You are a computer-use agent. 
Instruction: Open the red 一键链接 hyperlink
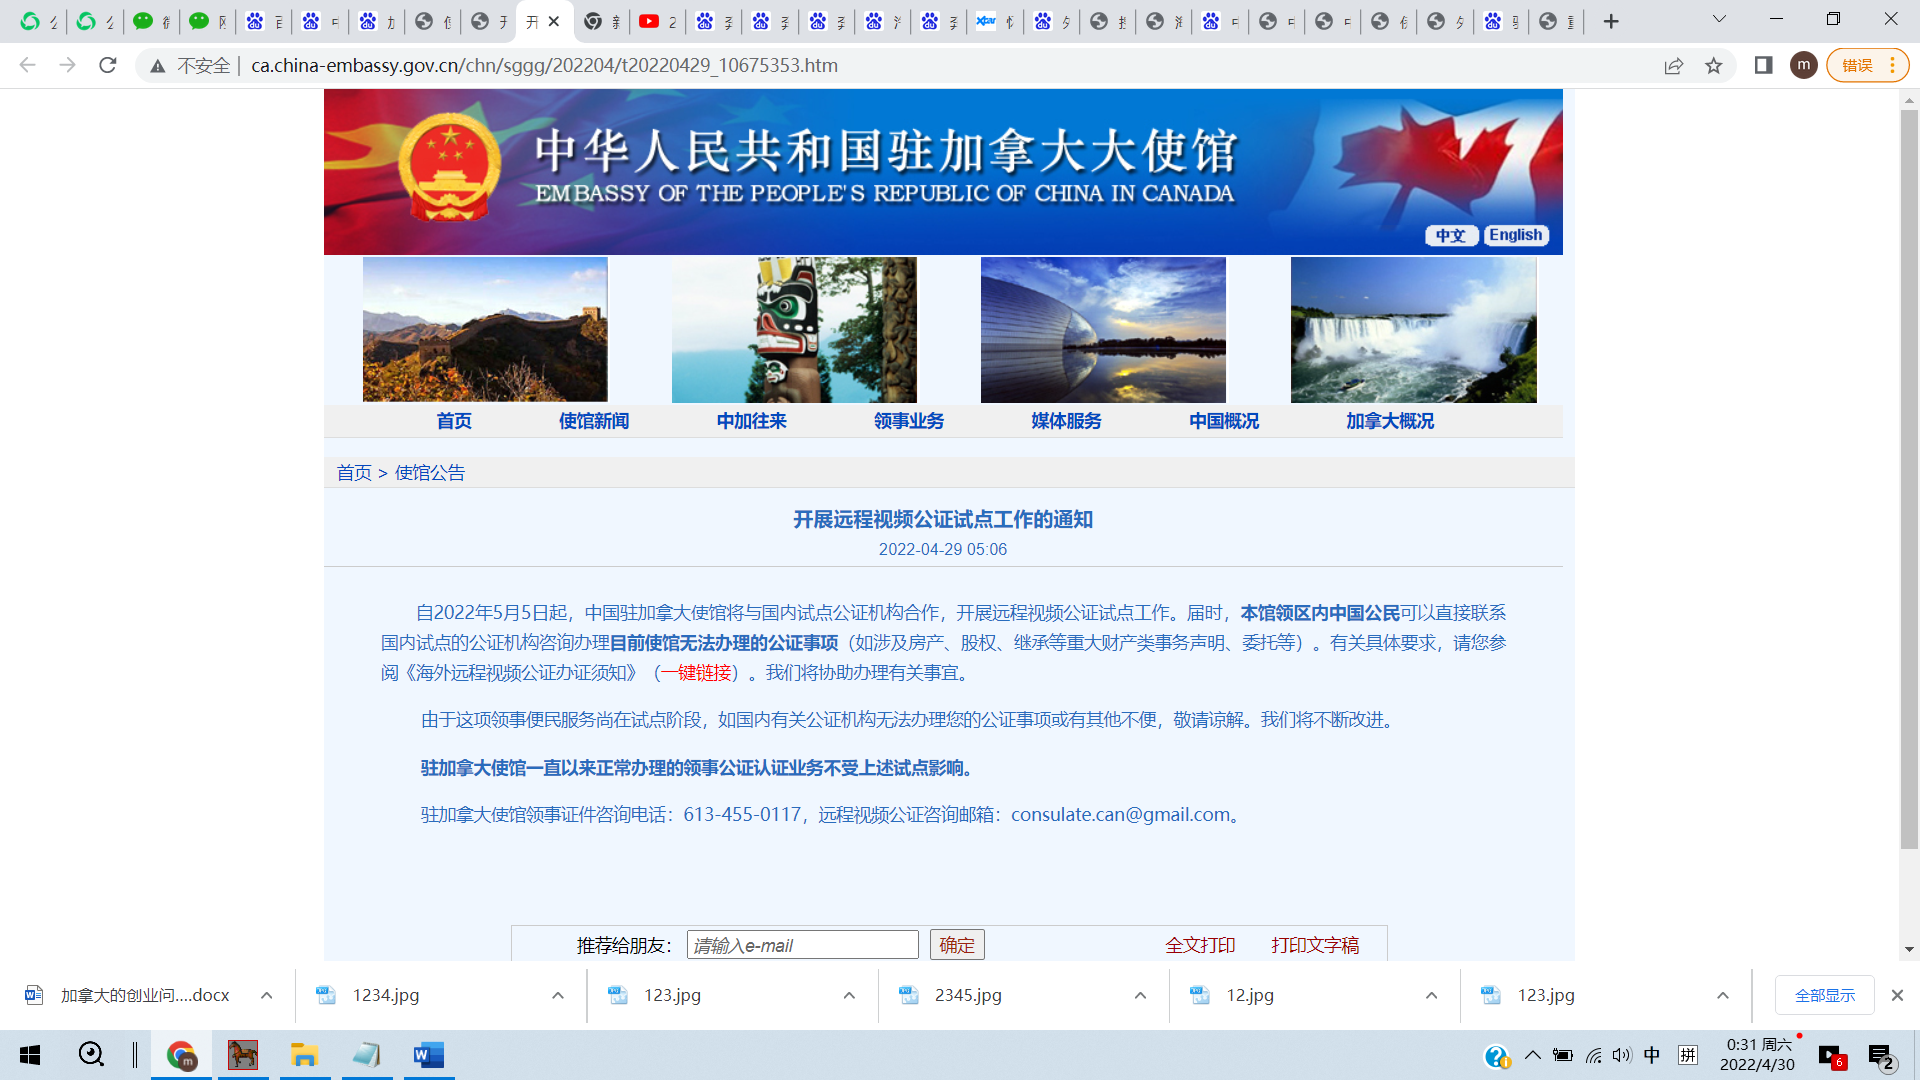(696, 673)
